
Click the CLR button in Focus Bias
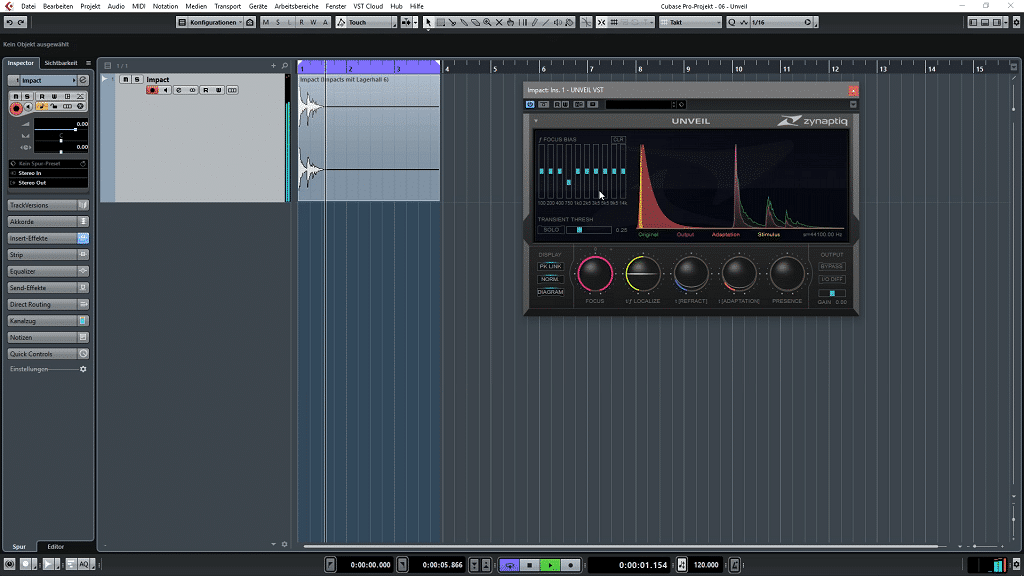(x=618, y=140)
